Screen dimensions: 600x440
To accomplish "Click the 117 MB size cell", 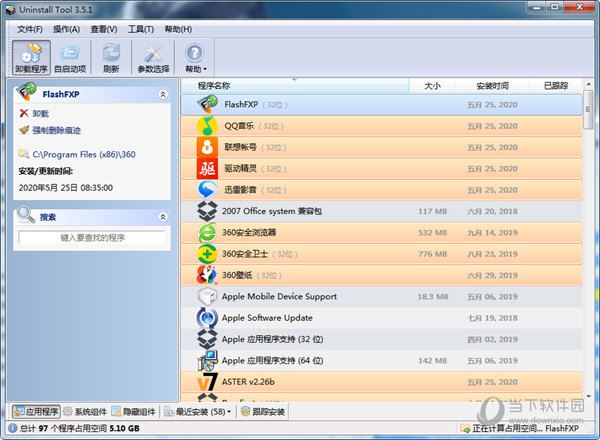I will 432,211.
